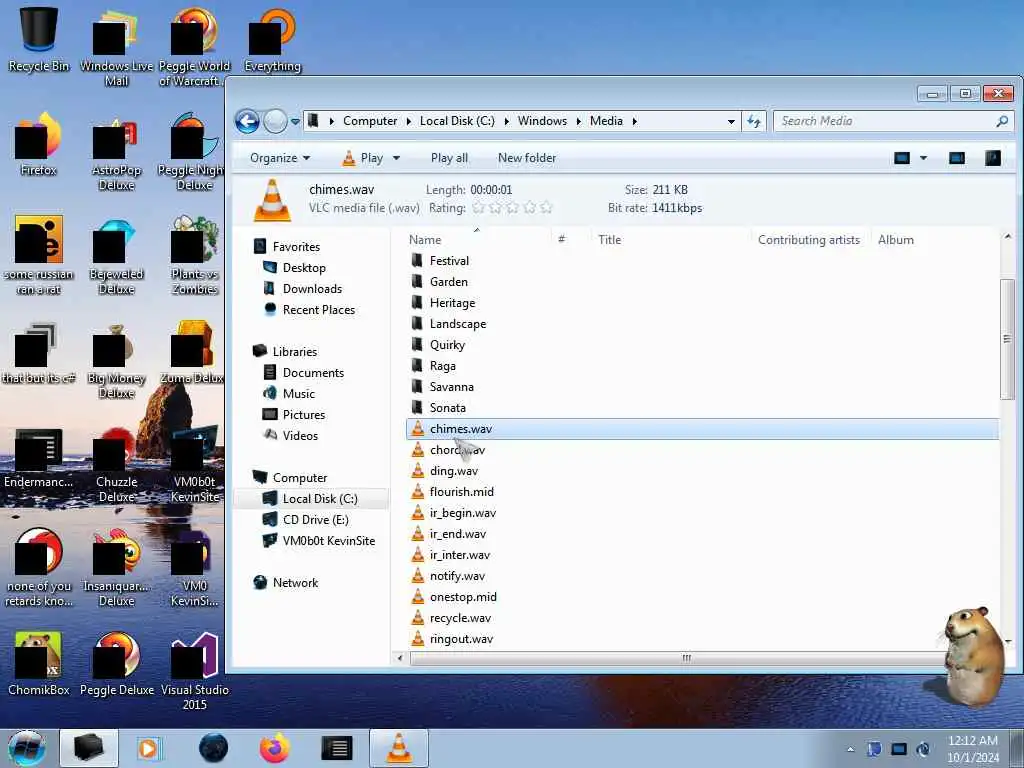Screen dimensions: 1024x768
Task: Sort by Contributing artists column header
Action: coord(811,240)
